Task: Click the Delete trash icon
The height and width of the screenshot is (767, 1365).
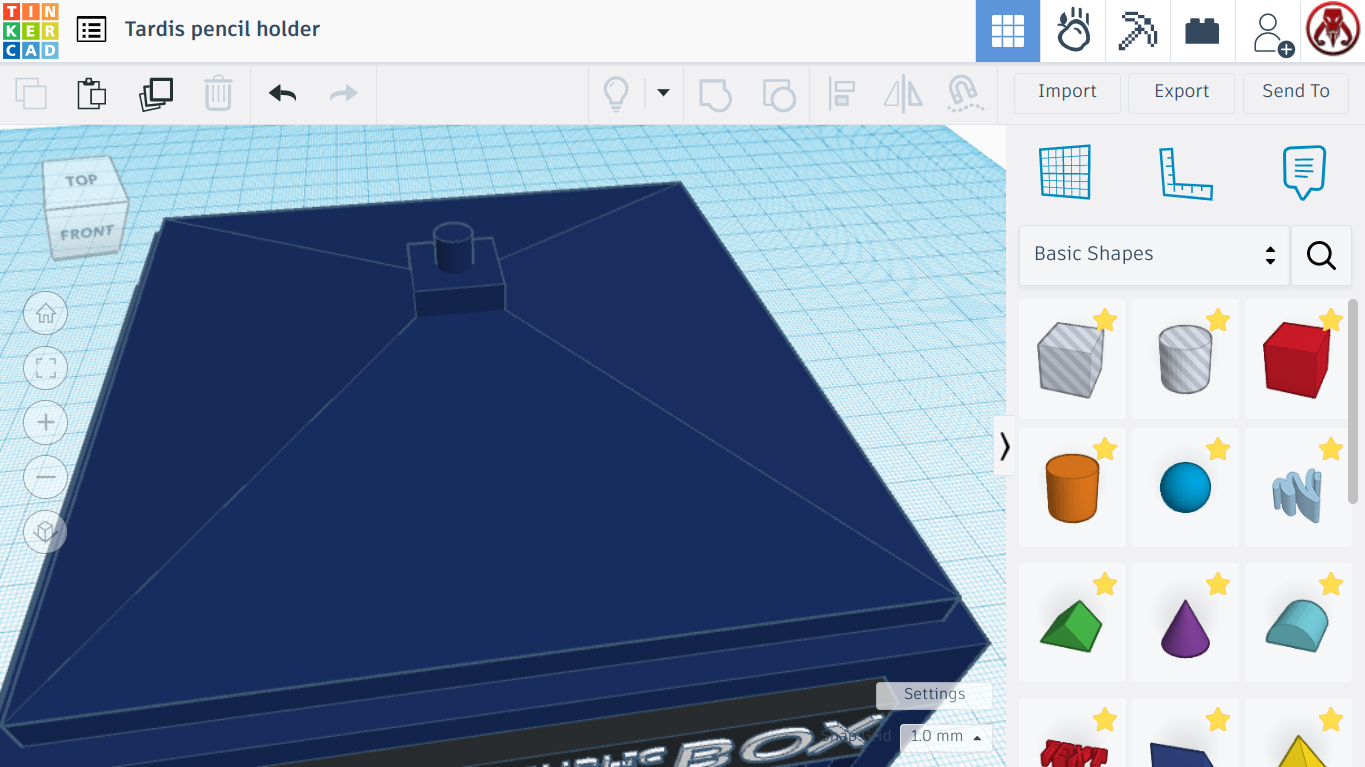Action: [x=218, y=94]
